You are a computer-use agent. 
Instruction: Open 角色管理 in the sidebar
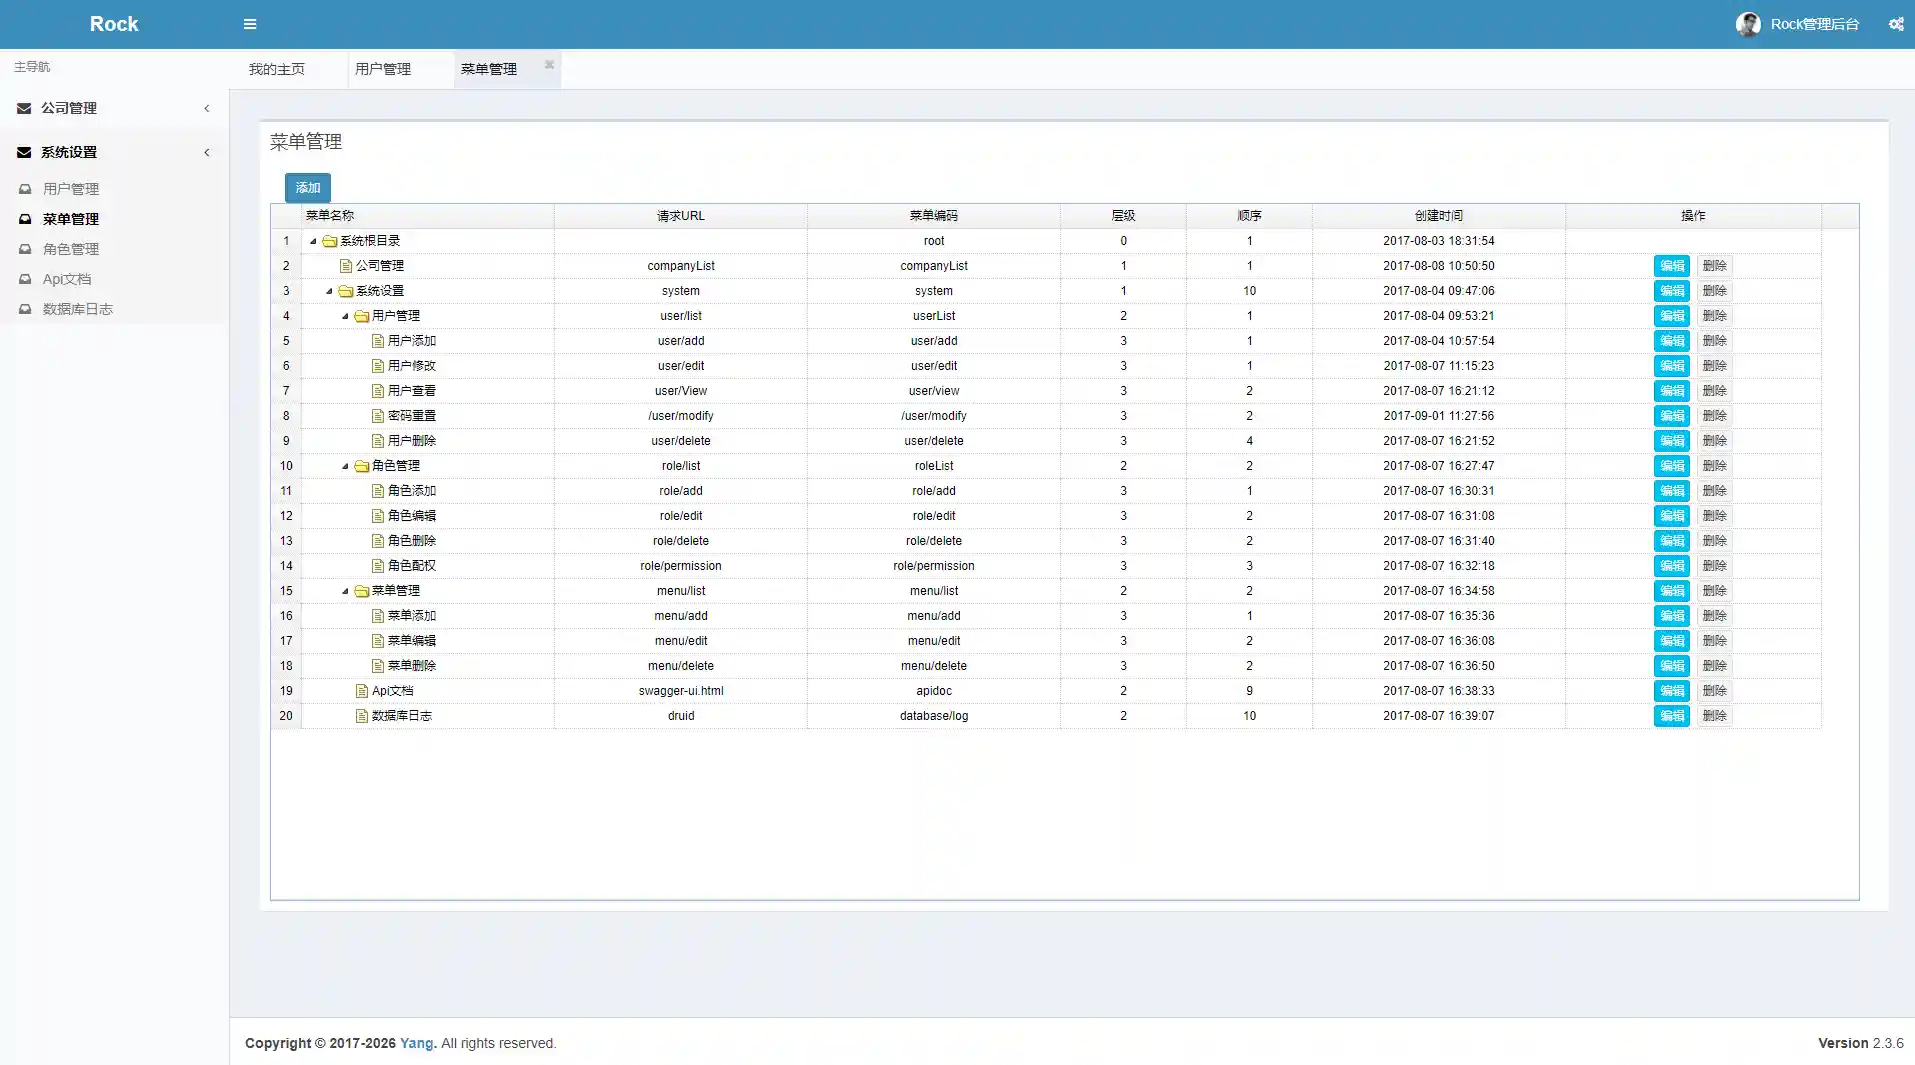point(70,249)
